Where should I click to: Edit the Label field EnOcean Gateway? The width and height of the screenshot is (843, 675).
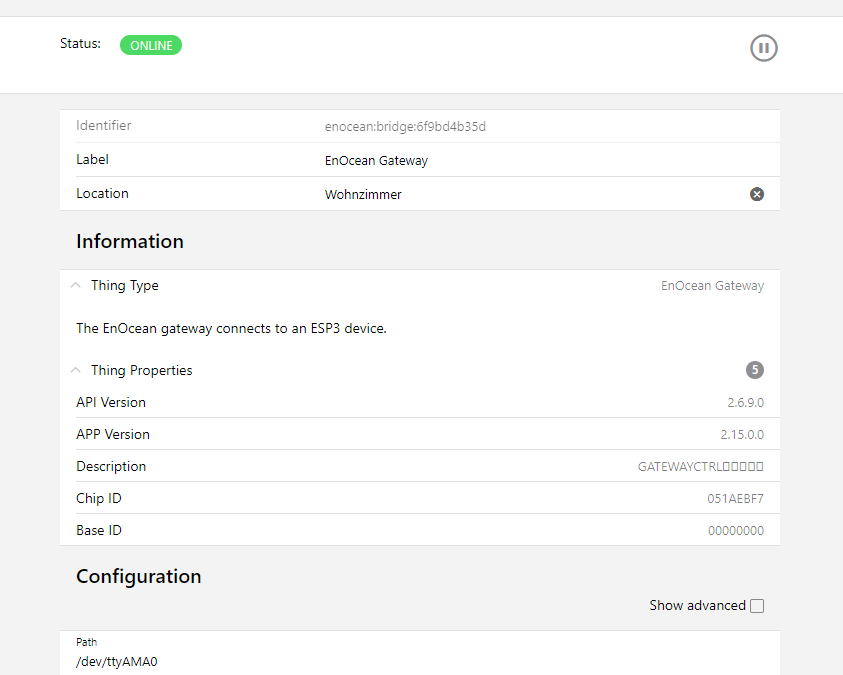pos(376,160)
